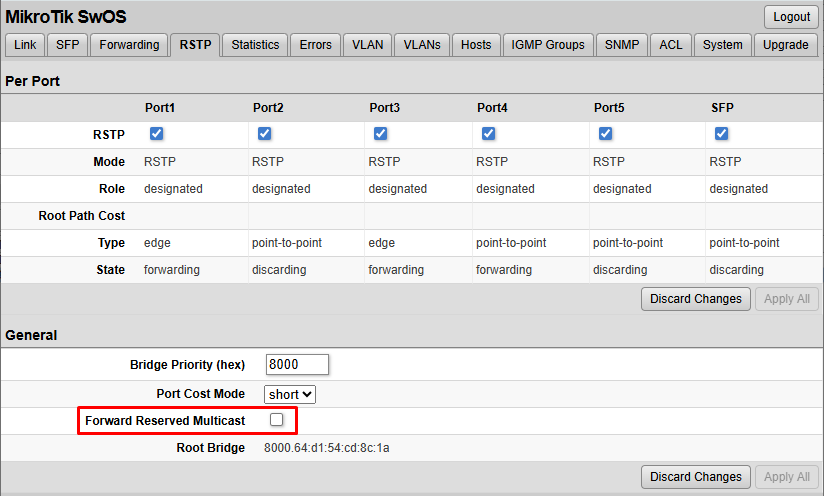Viewport: 824px width, 496px height.
Task: Open the VLAN tab
Action: pyautogui.click(x=368, y=45)
